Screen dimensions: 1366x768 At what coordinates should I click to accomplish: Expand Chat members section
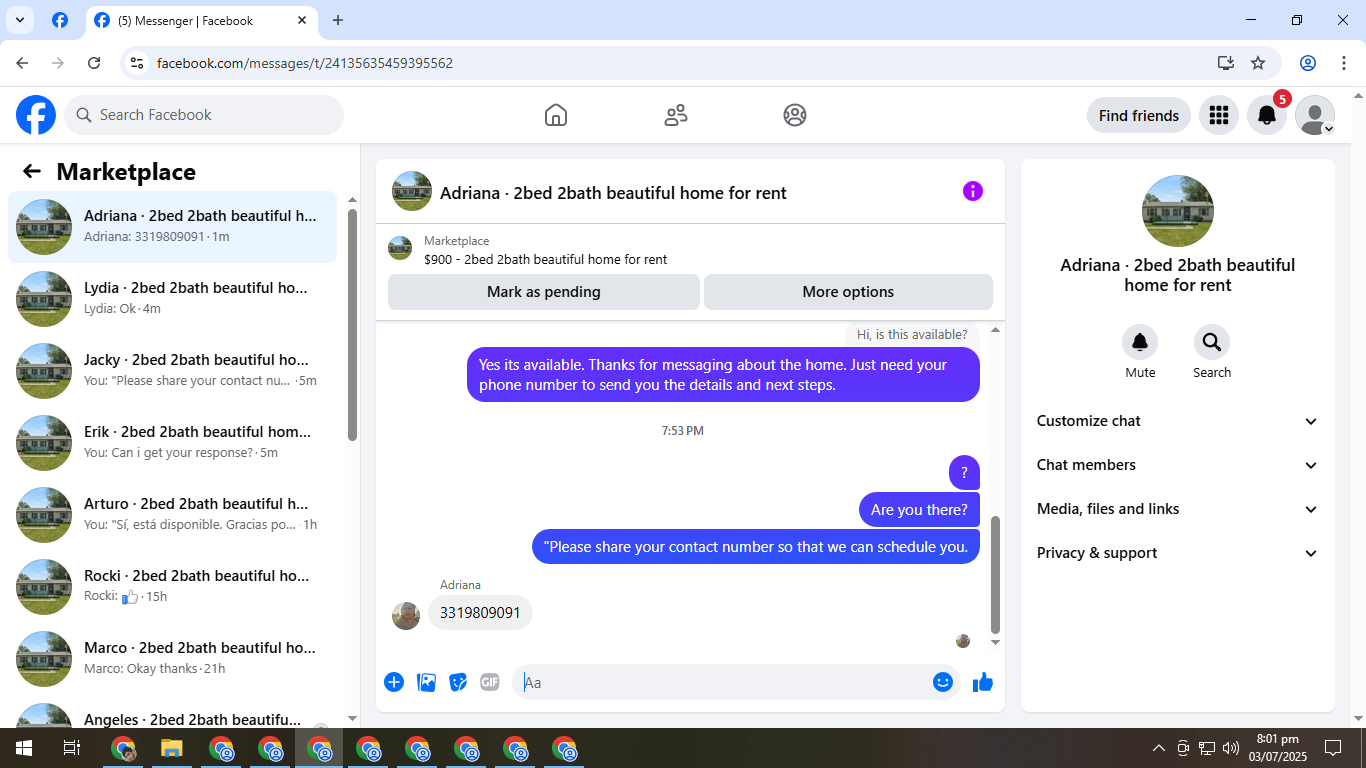pos(1178,465)
